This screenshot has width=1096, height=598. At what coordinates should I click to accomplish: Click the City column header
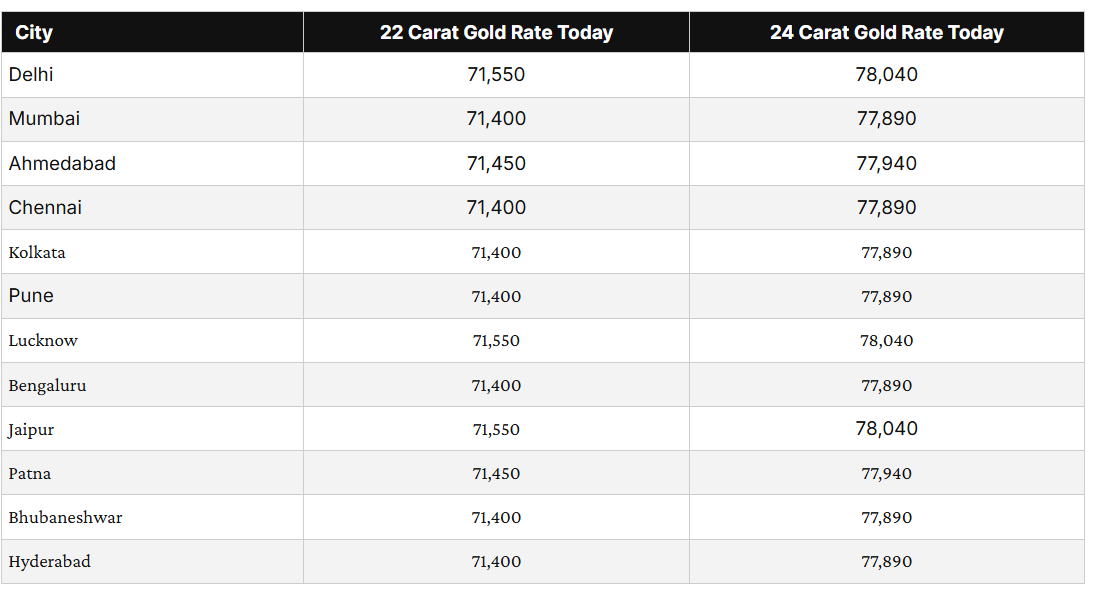34,32
